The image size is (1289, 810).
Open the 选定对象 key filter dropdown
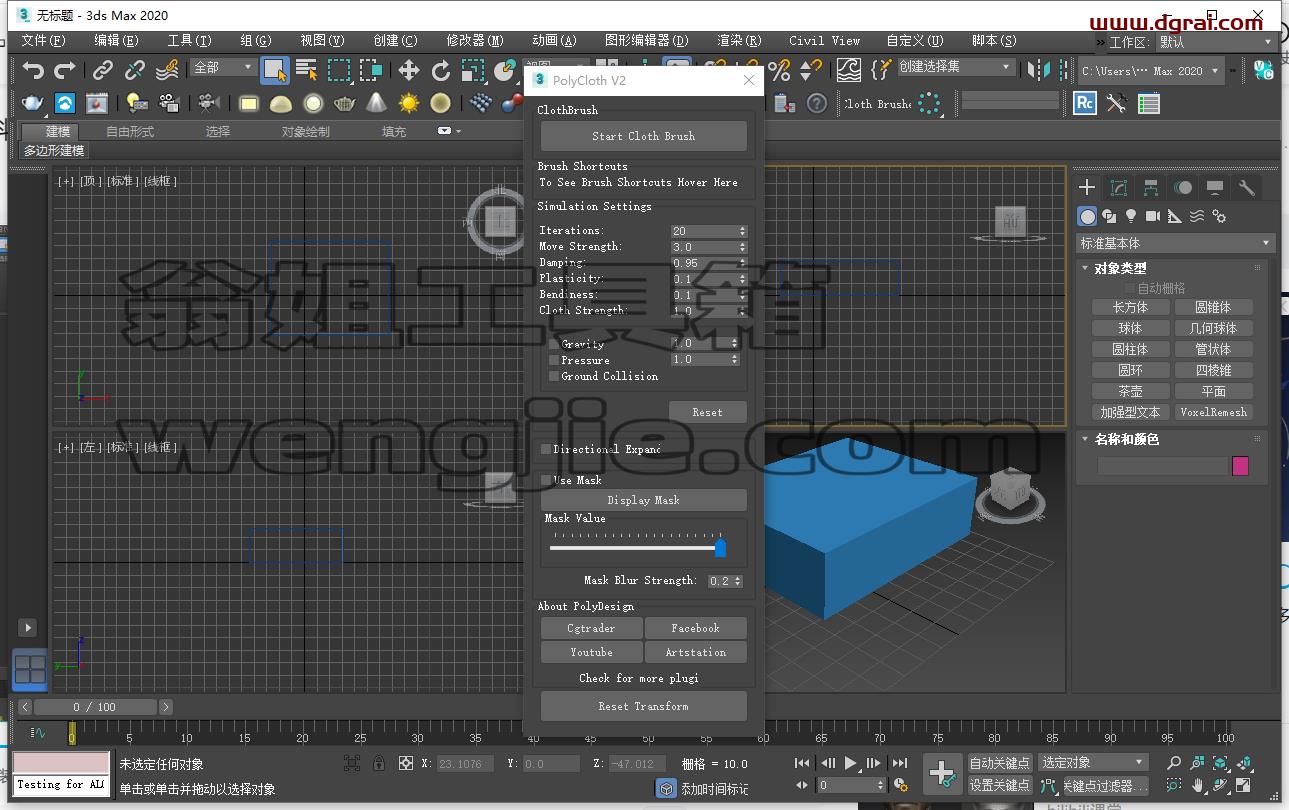click(x=1092, y=763)
